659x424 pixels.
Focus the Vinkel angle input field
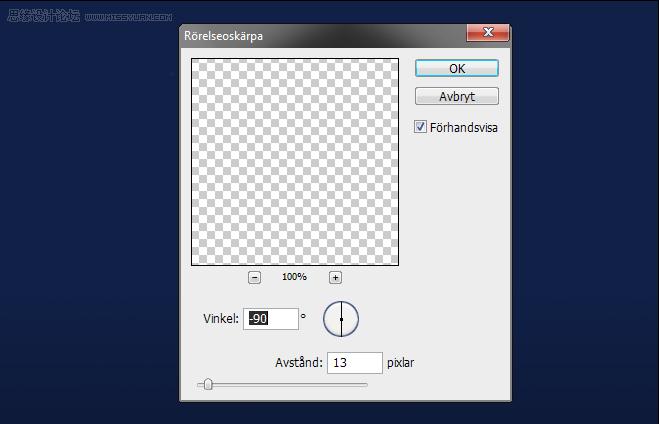click(x=271, y=319)
